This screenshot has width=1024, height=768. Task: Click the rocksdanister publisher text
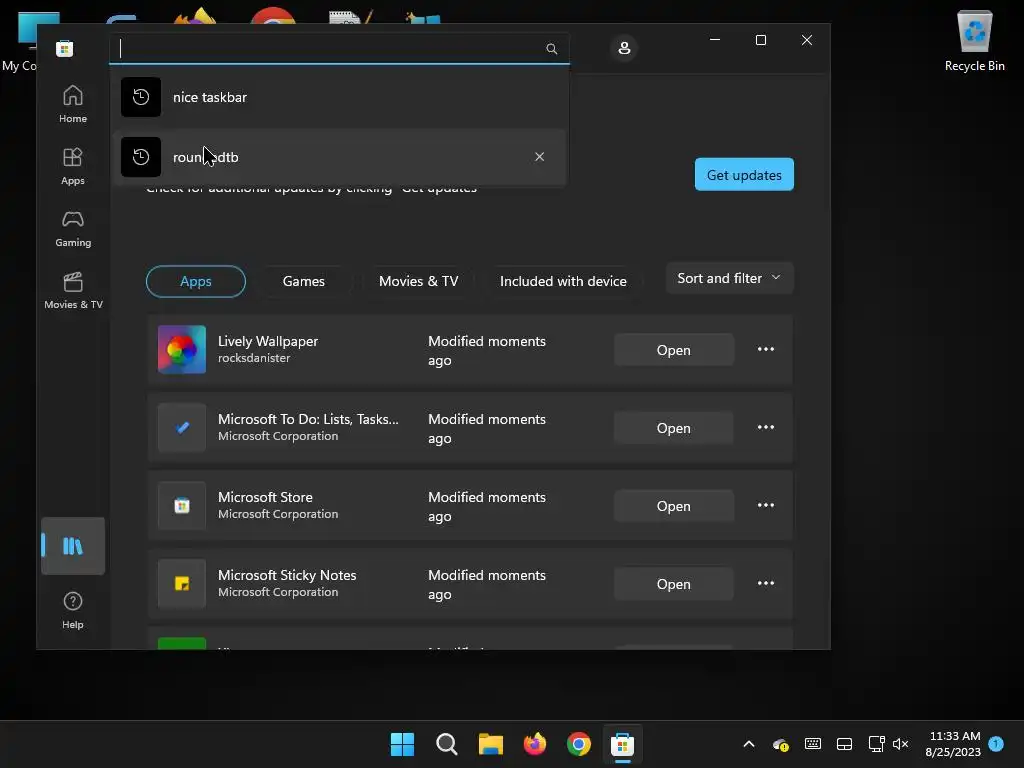click(254, 358)
